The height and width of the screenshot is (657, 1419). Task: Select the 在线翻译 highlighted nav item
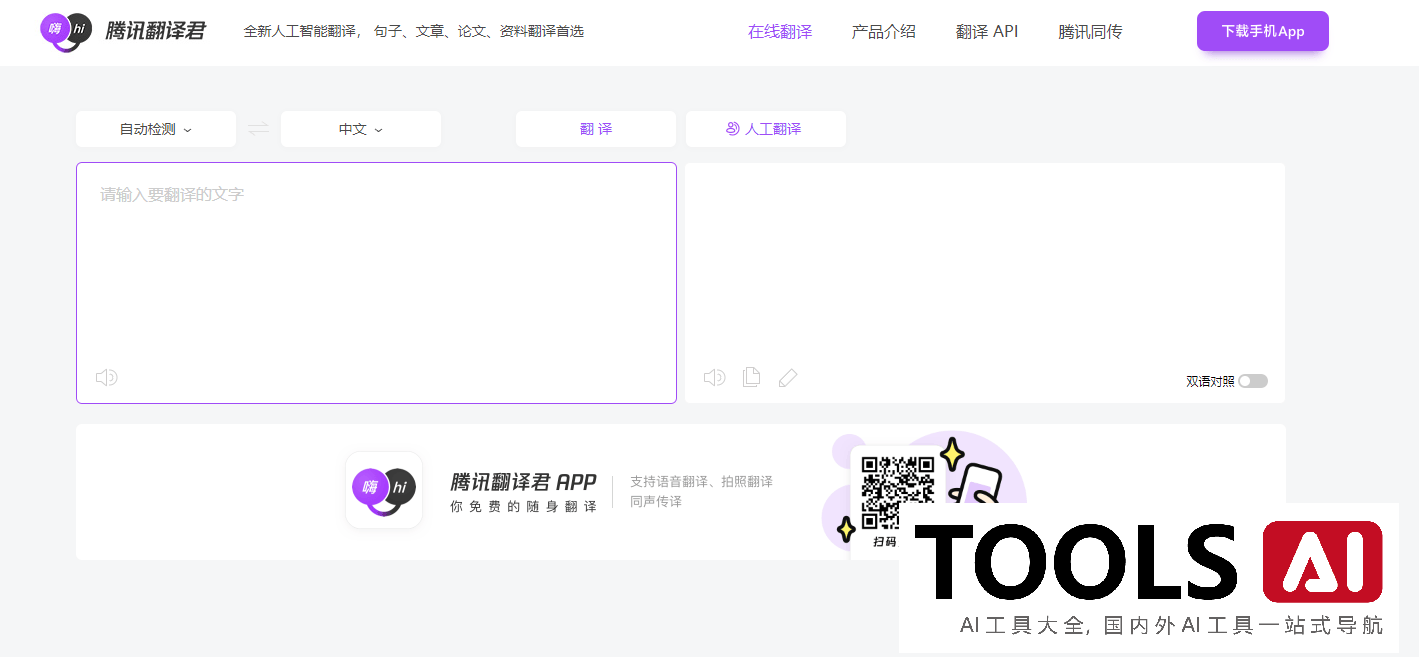779,31
